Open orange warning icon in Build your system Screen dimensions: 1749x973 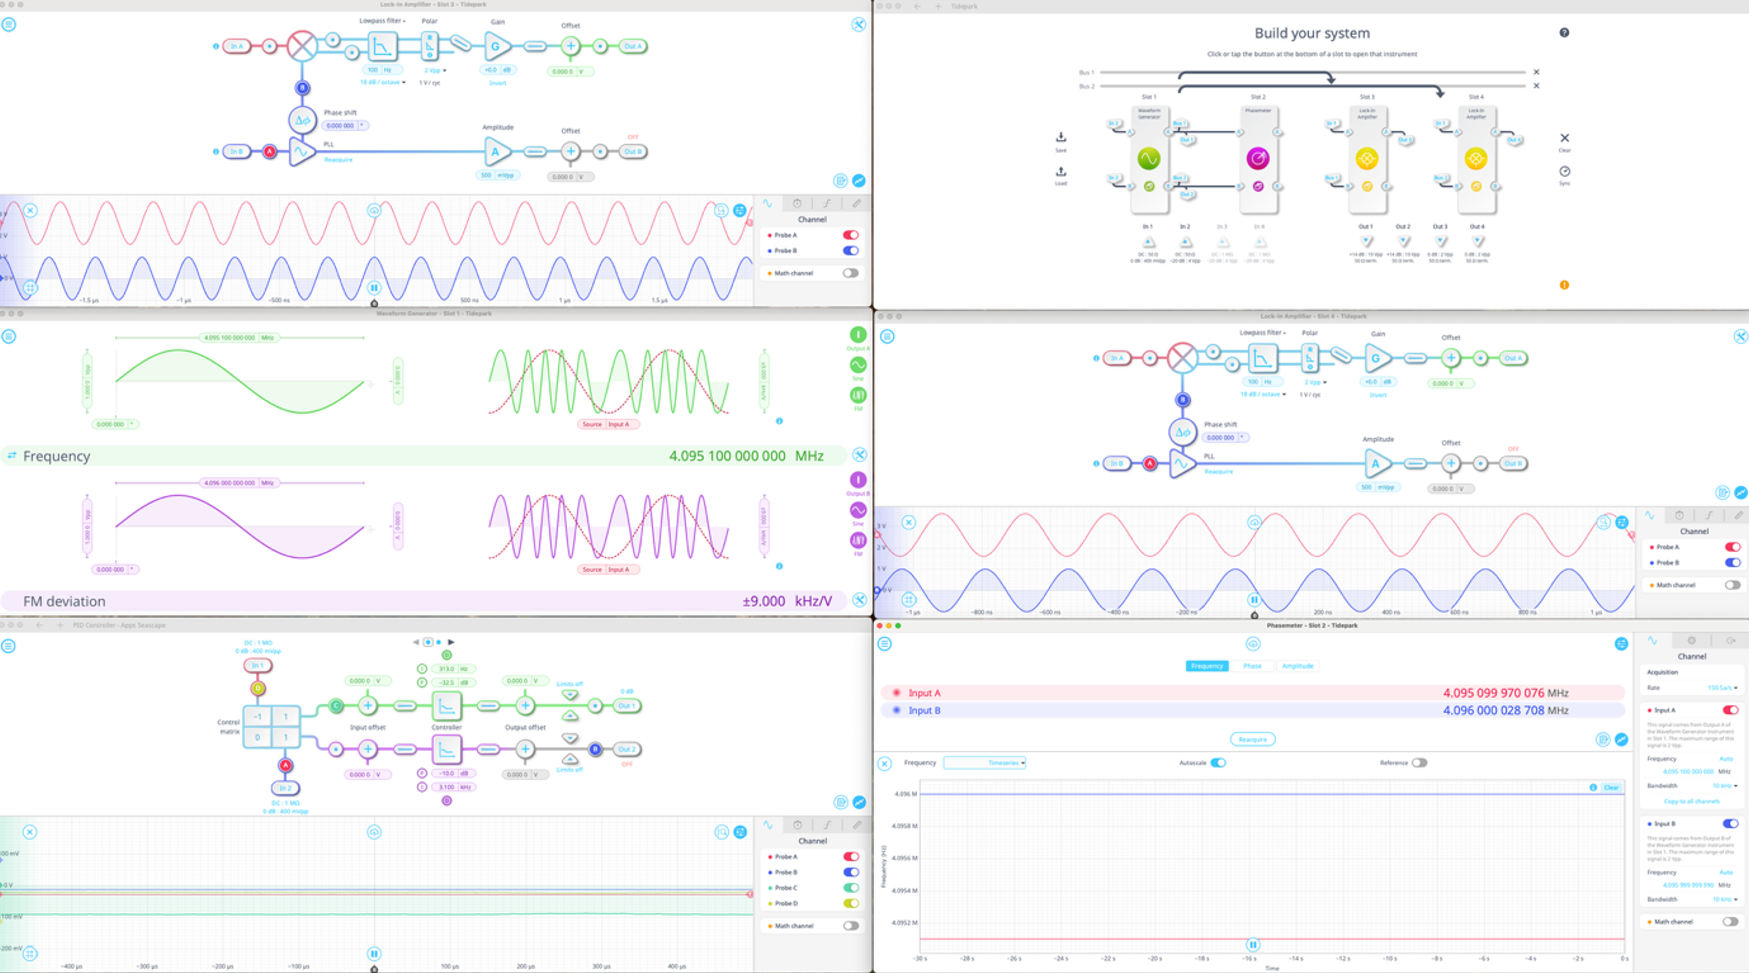tap(1564, 285)
